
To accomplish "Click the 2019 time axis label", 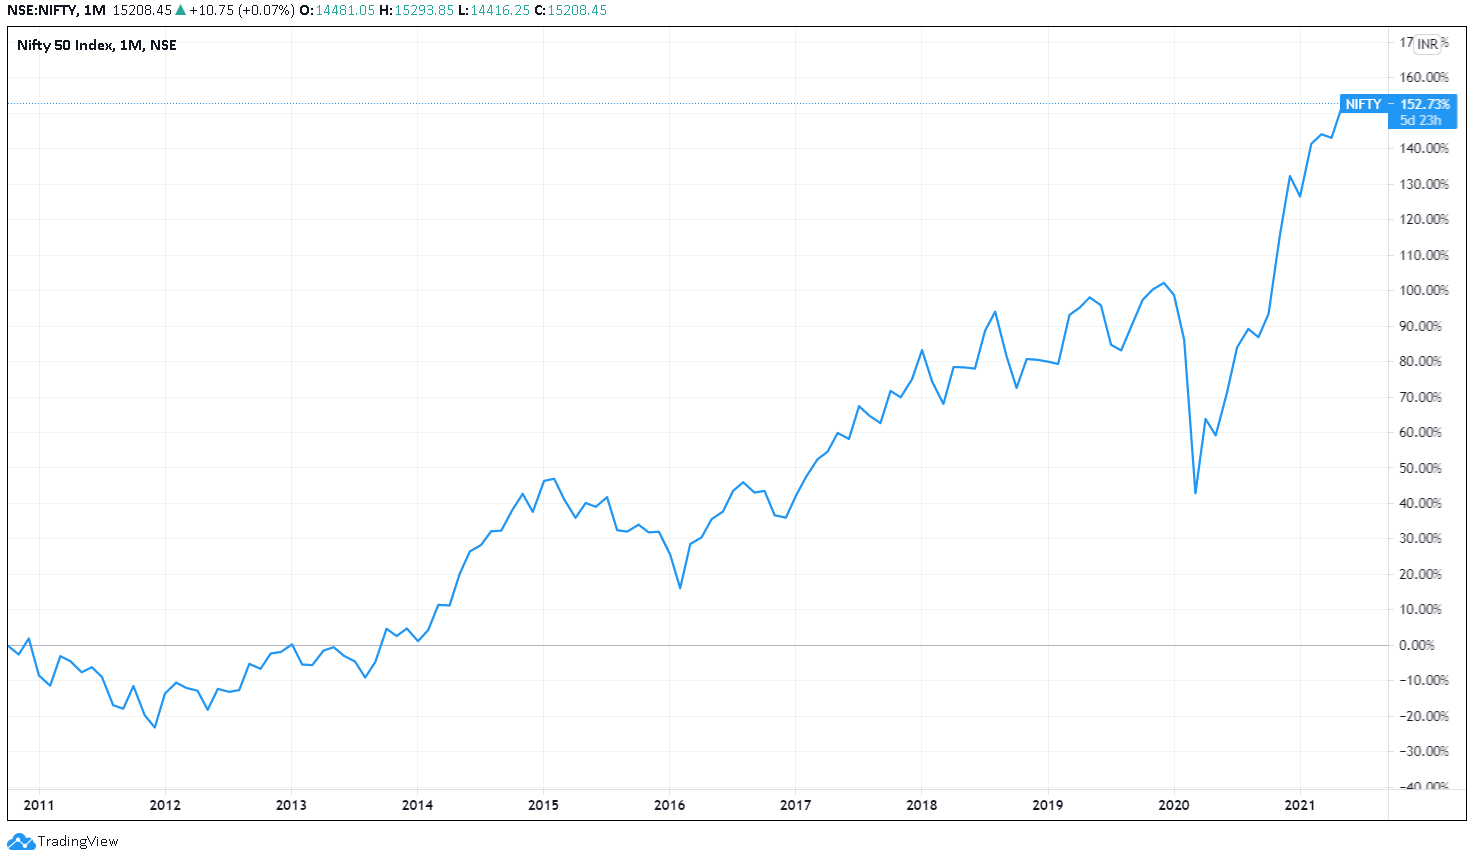I will (x=1047, y=805).
